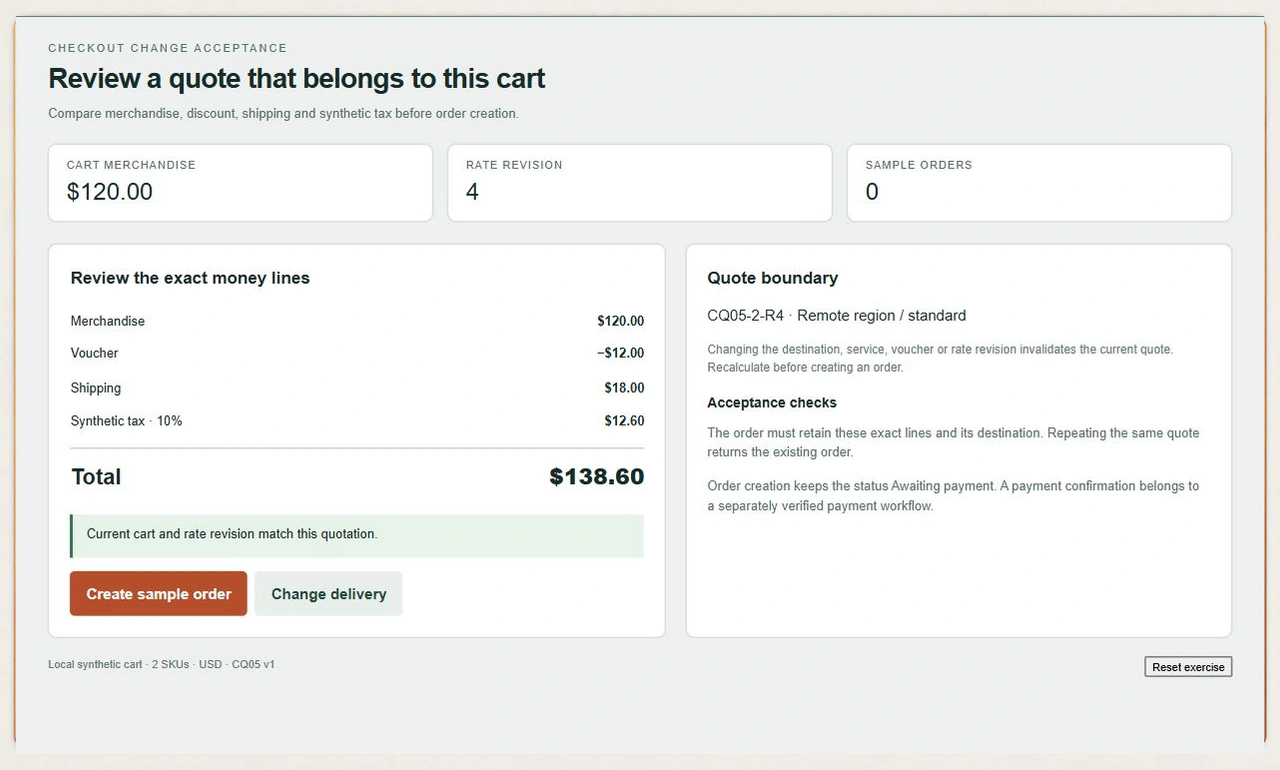
Task: Click the Acceptance checks heading
Action: point(772,403)
